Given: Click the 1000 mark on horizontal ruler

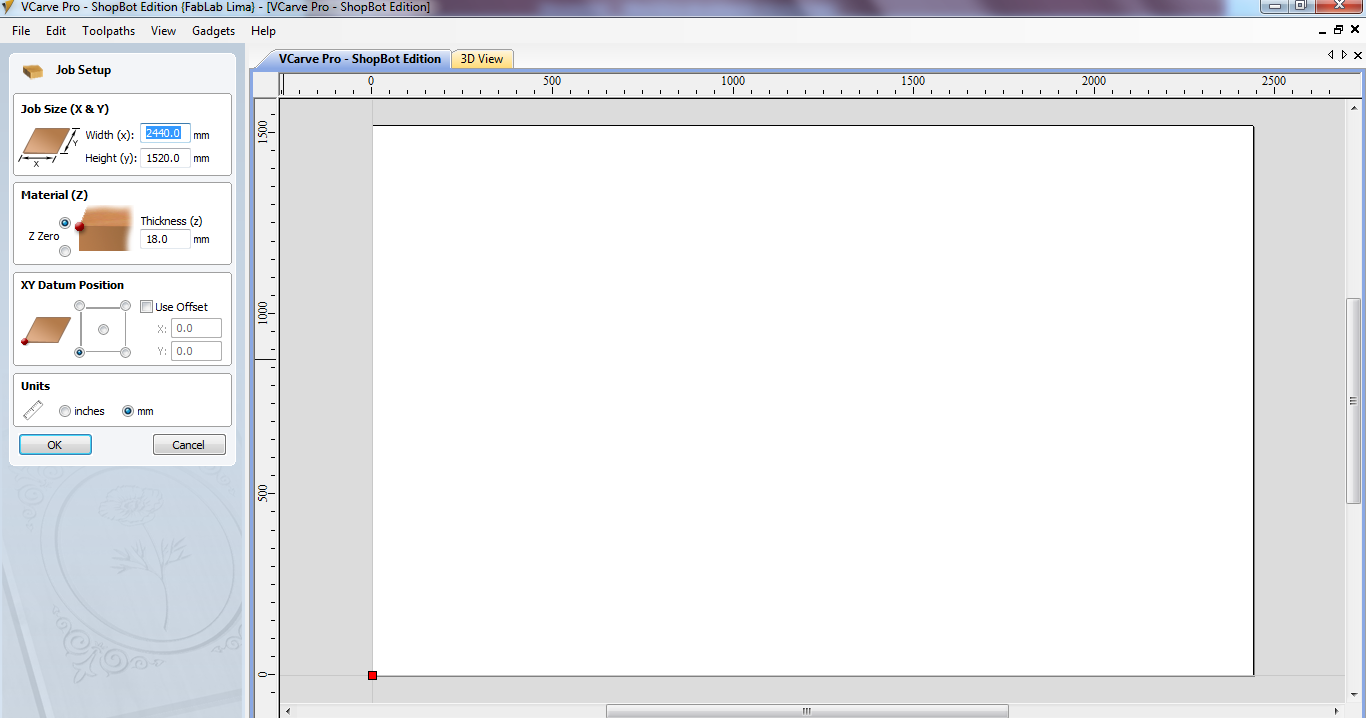Looking at the screenshot, I should pos(733,81).
